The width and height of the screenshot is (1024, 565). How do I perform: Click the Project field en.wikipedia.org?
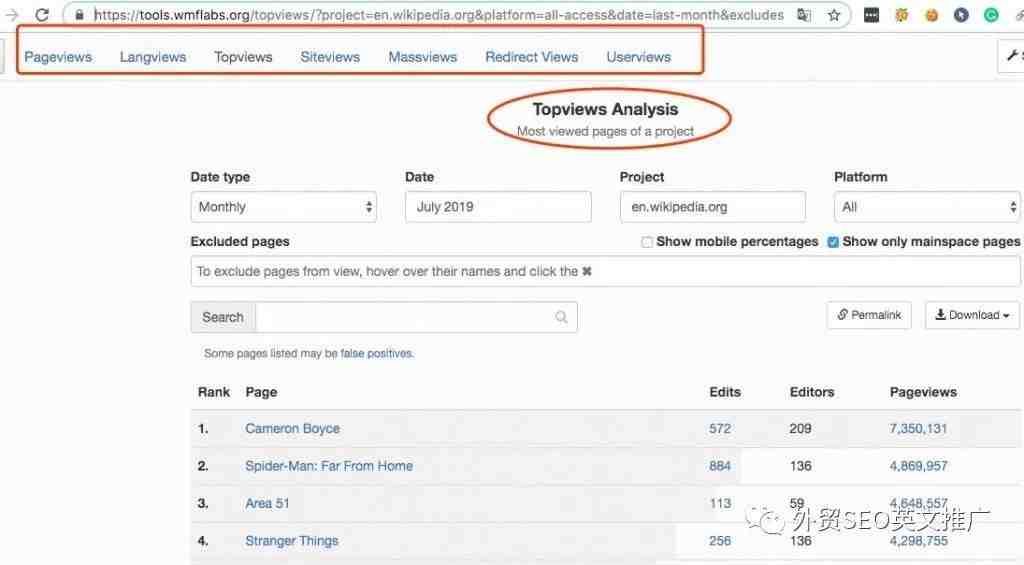point(712,207)
